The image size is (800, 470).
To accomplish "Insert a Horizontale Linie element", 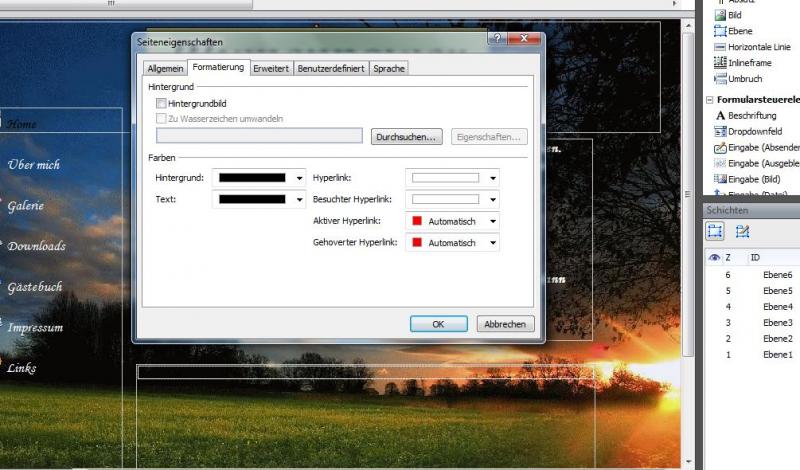I will pyautogui.click(x=720, y=47).
